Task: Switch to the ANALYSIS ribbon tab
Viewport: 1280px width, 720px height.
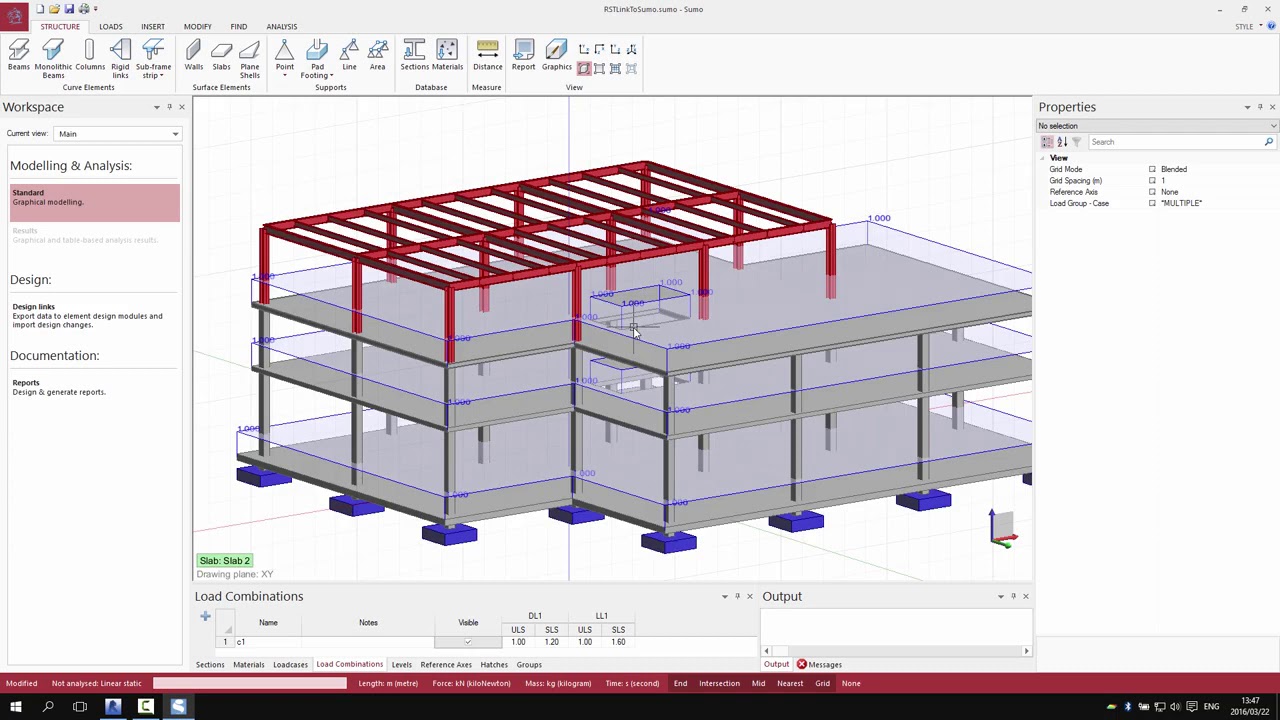Action: [282, 27]
